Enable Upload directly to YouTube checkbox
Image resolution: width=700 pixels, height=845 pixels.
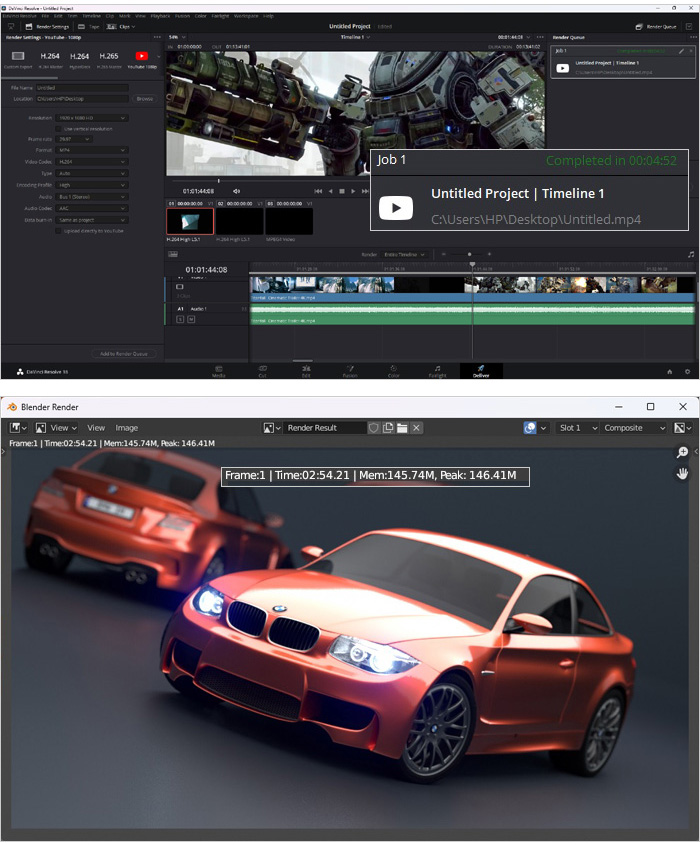(58, 231)
